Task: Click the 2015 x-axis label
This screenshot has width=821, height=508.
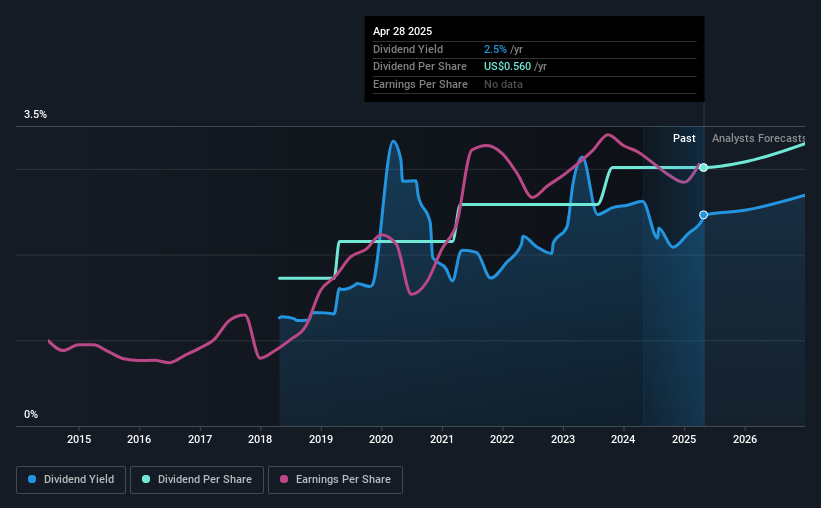Action: 79,439
